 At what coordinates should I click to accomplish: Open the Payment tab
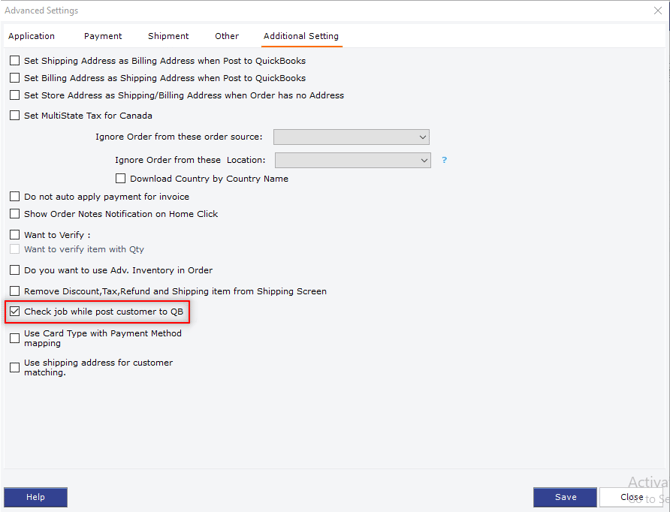pos(103,37)
